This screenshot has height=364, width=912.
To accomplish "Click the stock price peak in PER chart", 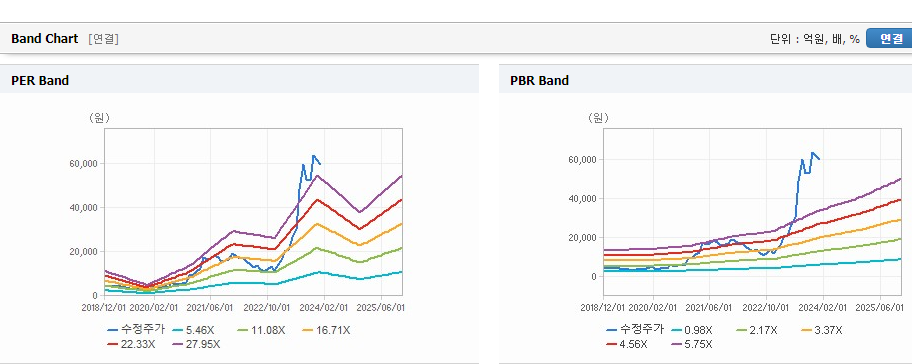I will 314,155.
